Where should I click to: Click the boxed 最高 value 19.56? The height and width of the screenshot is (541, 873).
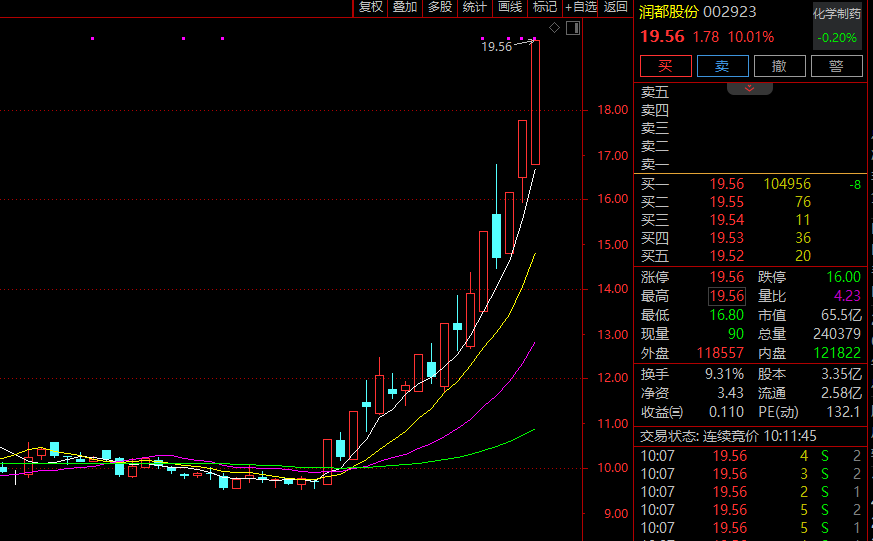click(x=727, y=296)
